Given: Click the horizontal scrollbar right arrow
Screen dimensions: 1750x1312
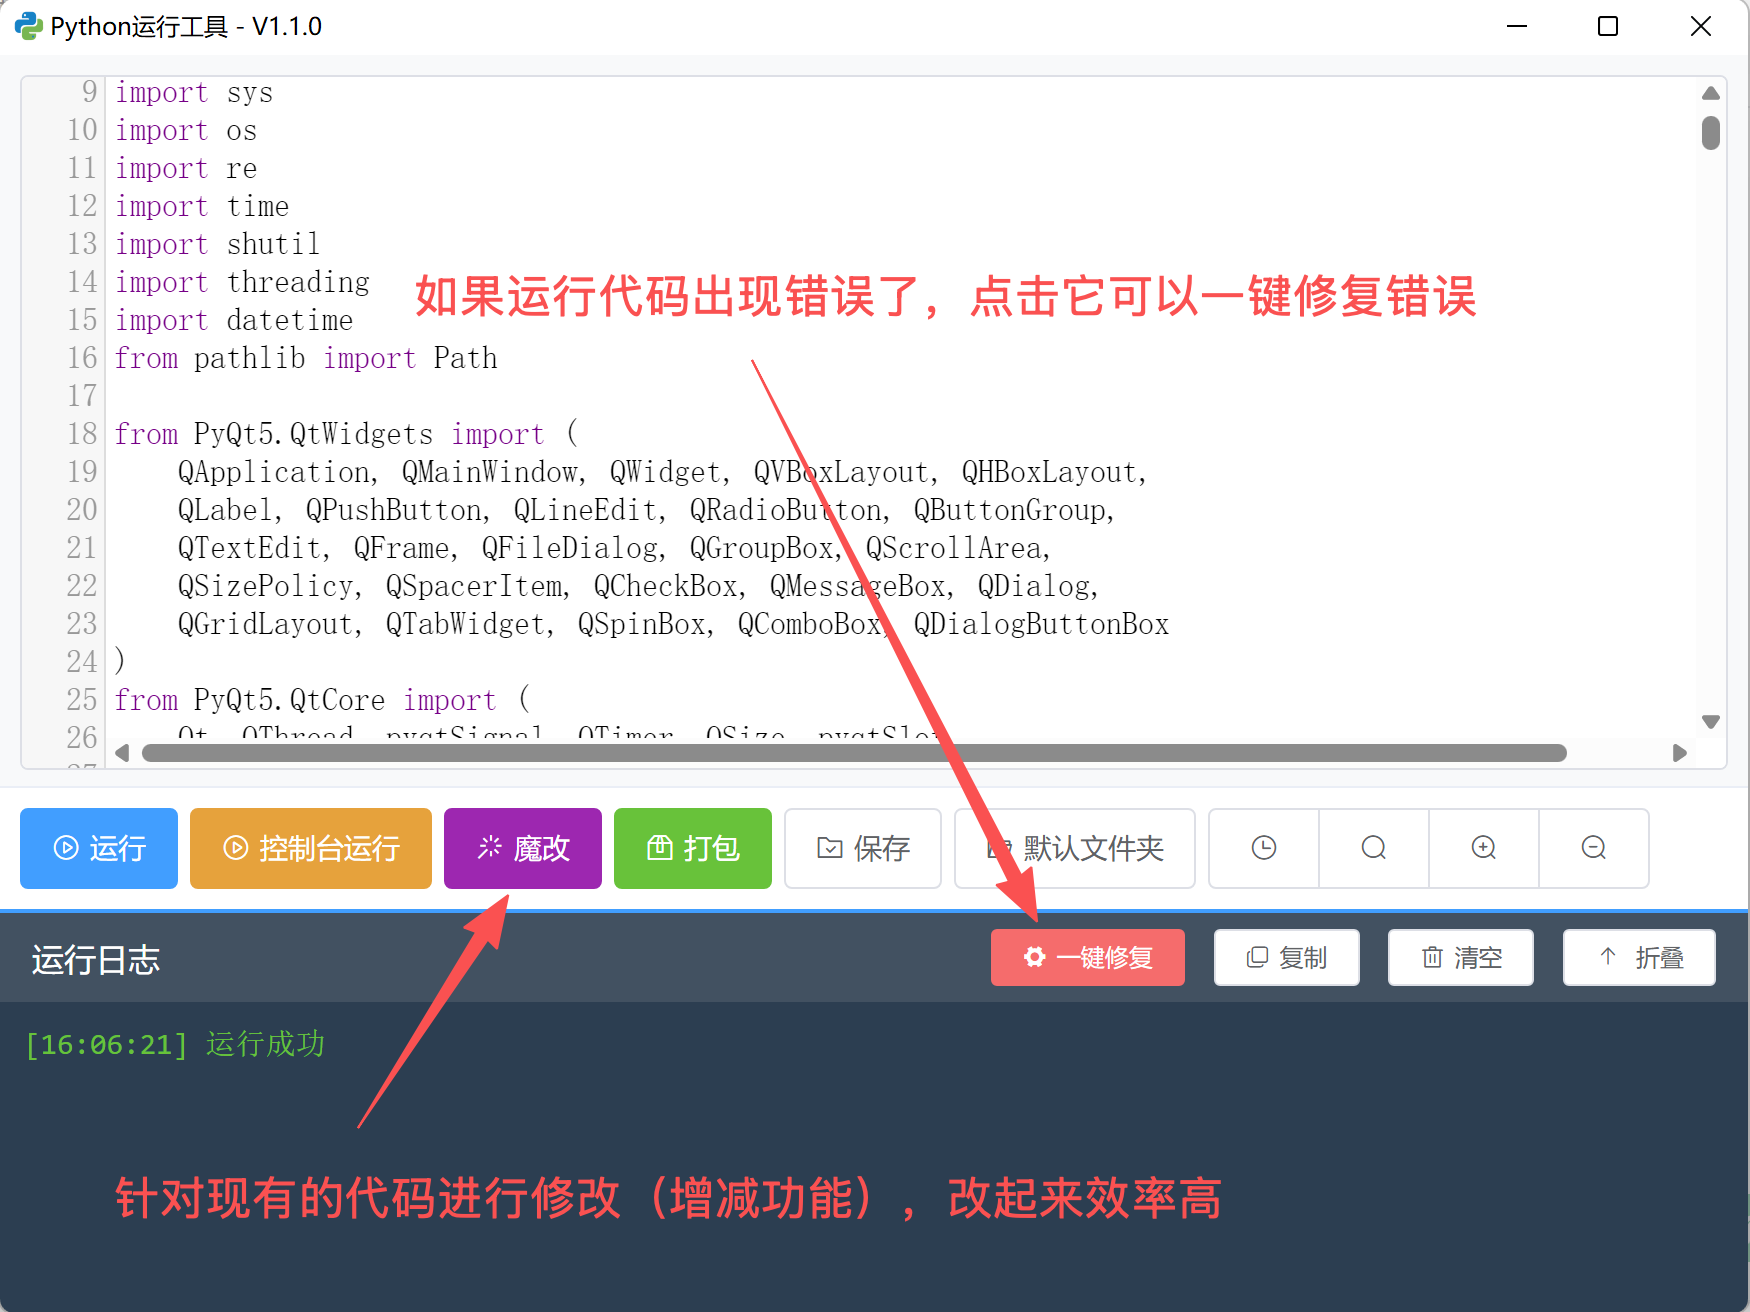Looking at the screenshot, I should [x=1680, y=753].
